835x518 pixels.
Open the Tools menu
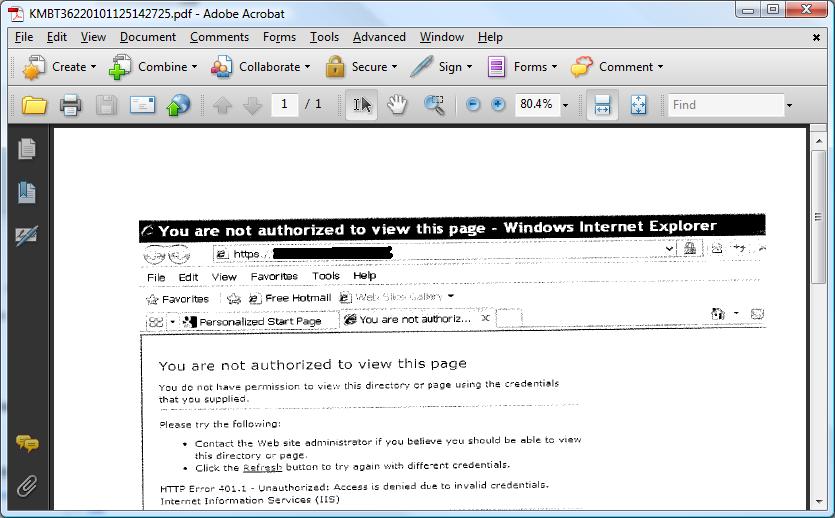(x=324, y=37)
